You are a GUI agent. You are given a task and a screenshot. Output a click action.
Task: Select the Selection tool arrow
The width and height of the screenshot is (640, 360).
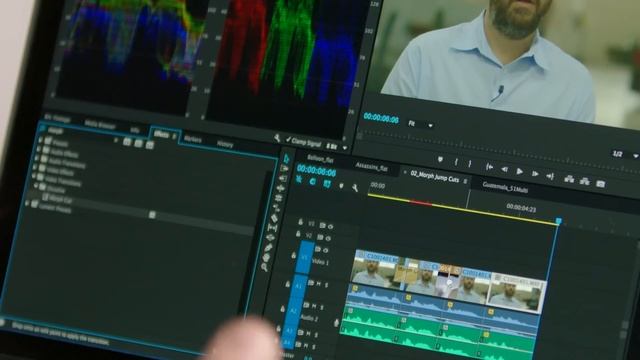tap(287, 158)
